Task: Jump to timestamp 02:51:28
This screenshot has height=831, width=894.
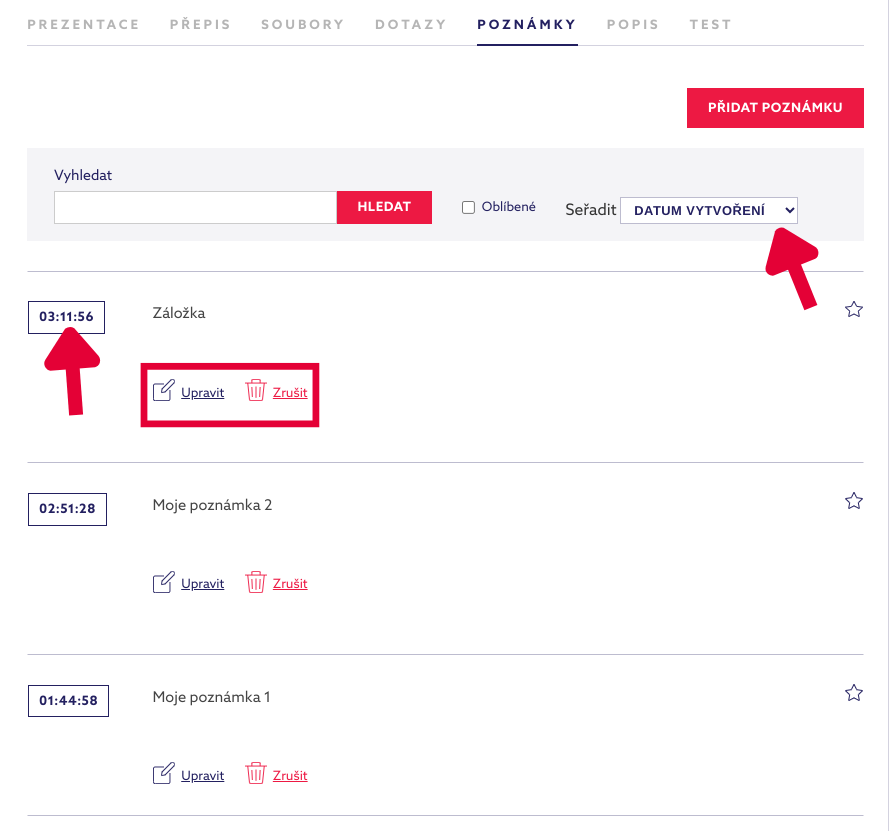Action: (67, 509)
